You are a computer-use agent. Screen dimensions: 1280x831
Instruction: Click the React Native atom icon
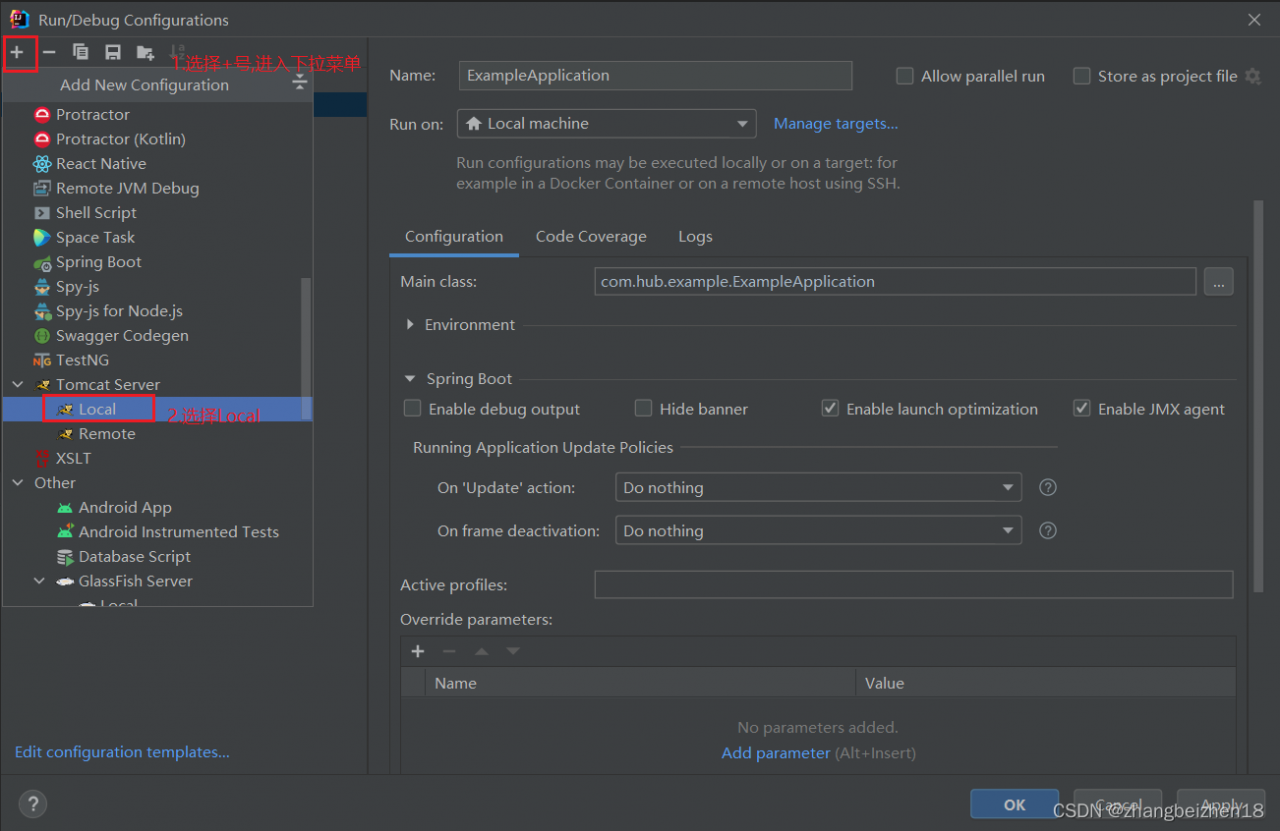pyautogui.click(x=42, y=164)
